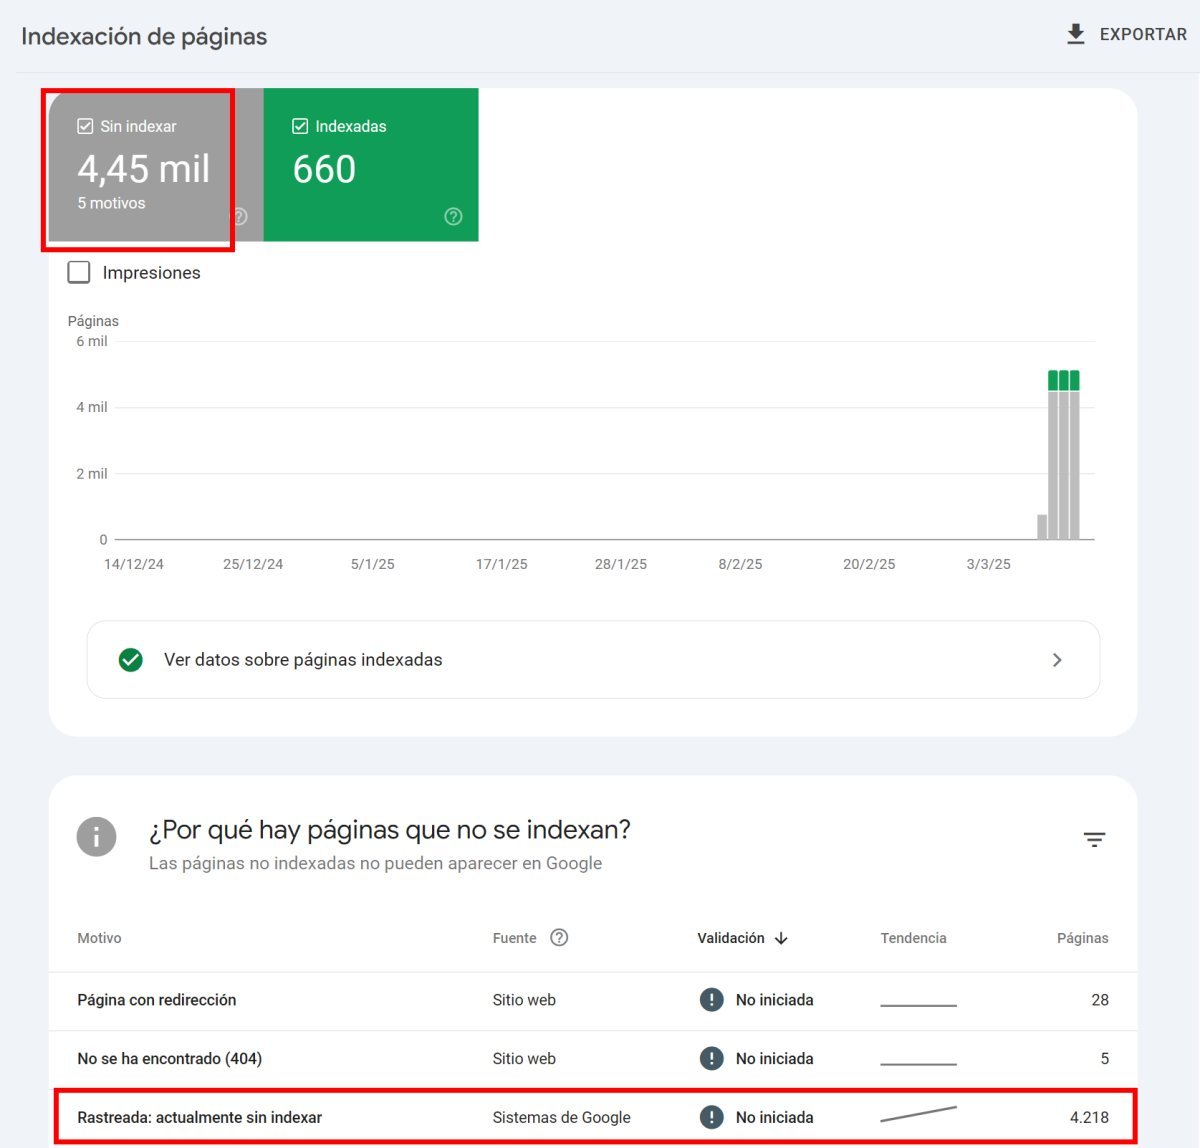
Task: Click green checkmark beside Ver datos
Action: (x=131, y=660)
